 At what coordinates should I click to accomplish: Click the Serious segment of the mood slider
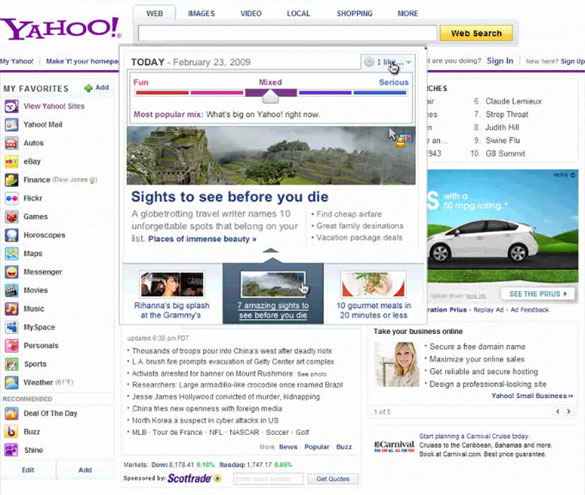click(x=380, y=93)
